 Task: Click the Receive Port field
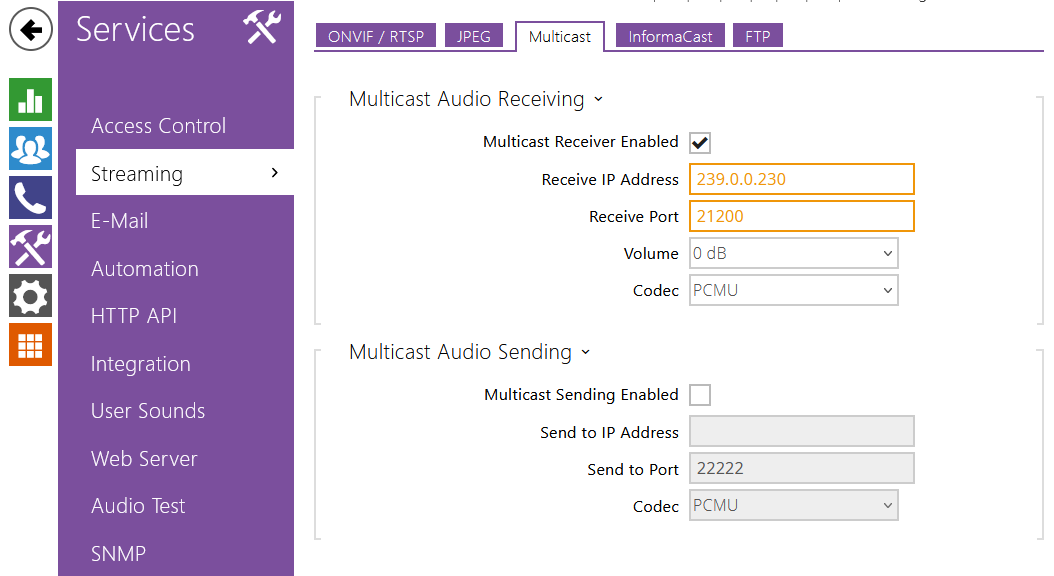(802, 216)
